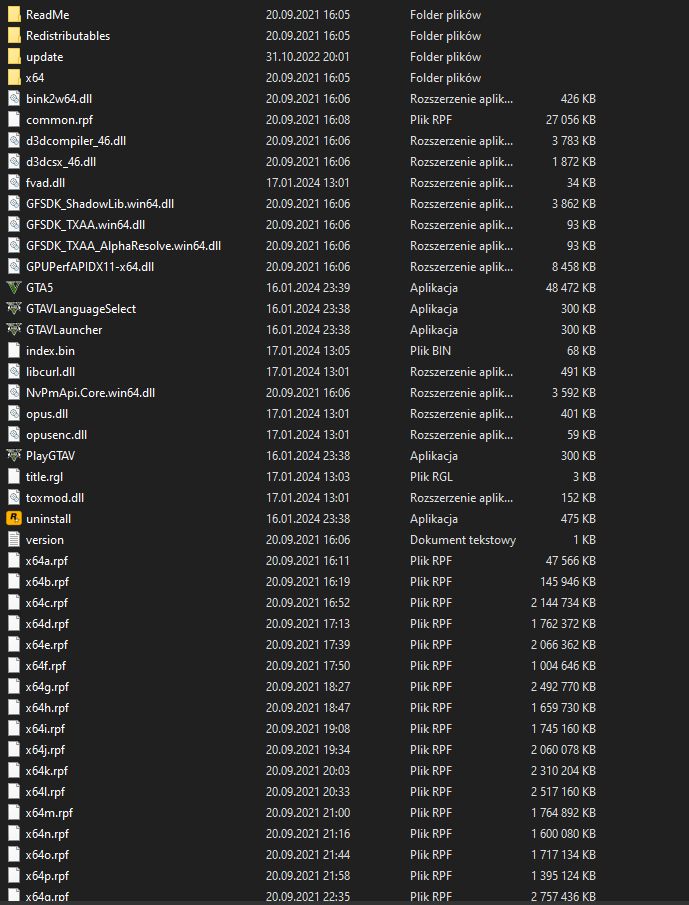Click the GTAVLanguageSelect icon
This screenshot has height=905, width=689.
(16, 309)
